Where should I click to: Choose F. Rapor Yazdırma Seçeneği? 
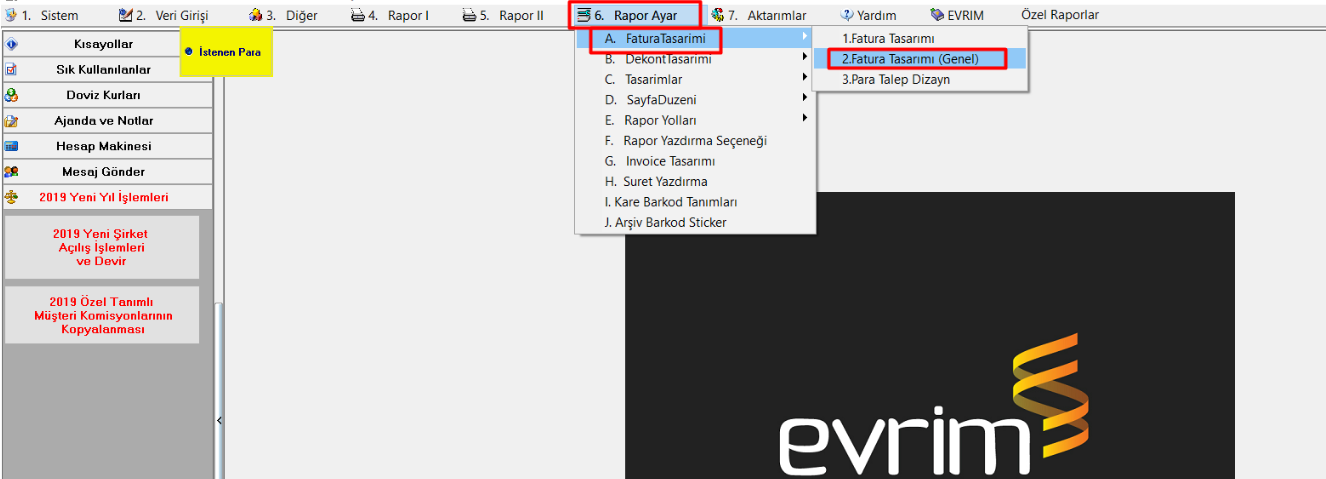pyautogui.click(x=694, y=141)
